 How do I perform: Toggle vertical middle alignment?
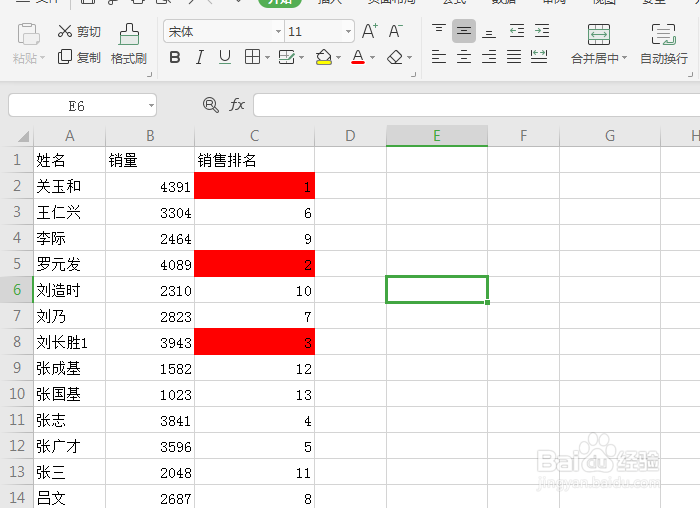pos(464,31)
